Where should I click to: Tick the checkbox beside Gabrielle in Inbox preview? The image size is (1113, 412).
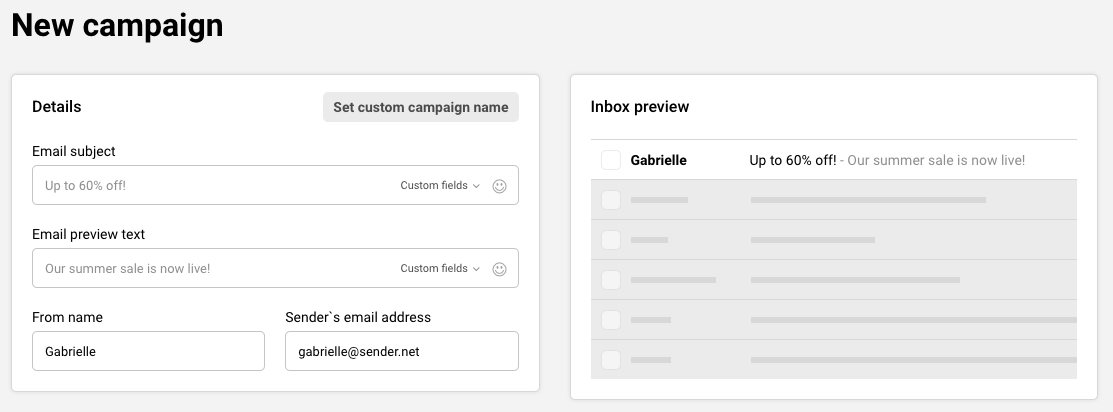pyautogui.click(x=611, y=160)
